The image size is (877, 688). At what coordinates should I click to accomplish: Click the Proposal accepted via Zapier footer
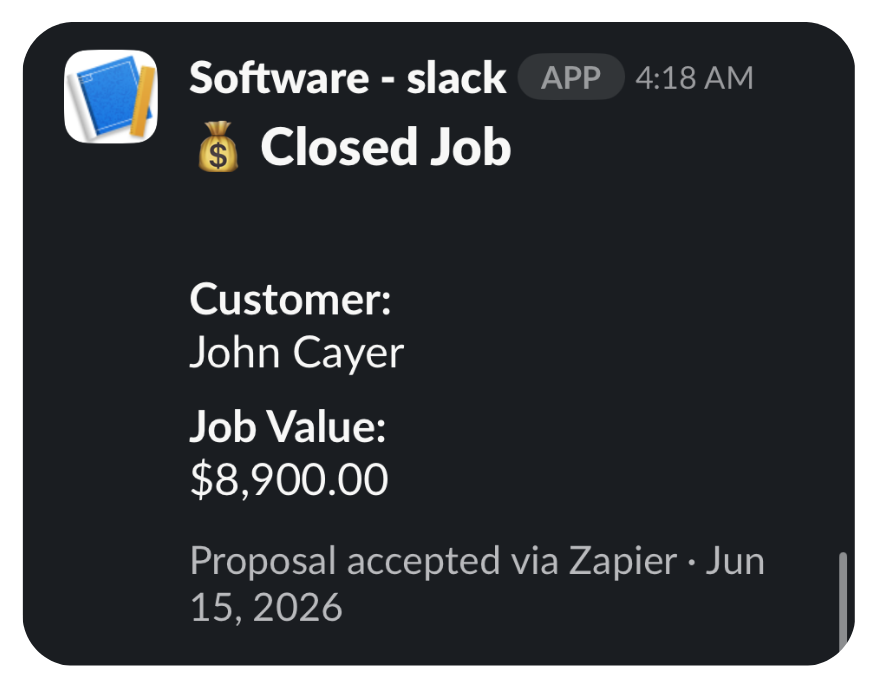coord(433,560)
